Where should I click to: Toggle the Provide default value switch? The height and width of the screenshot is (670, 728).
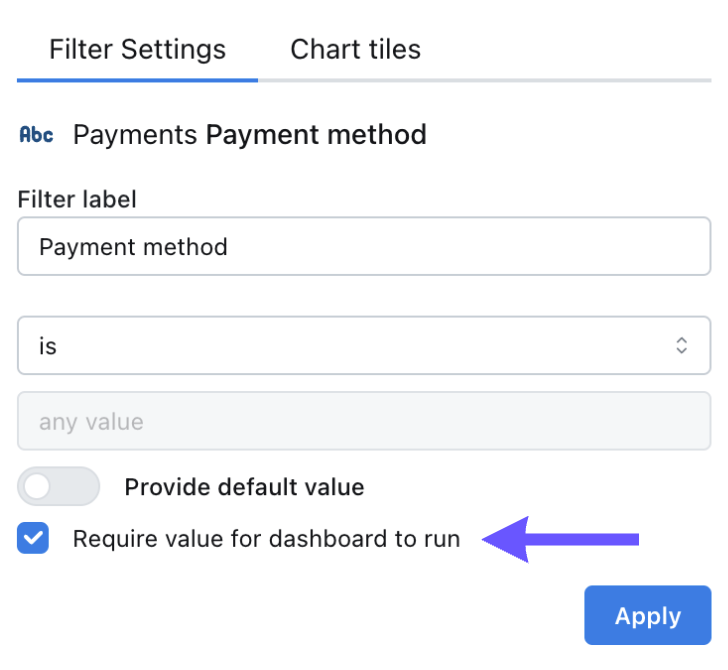point(58,487)
